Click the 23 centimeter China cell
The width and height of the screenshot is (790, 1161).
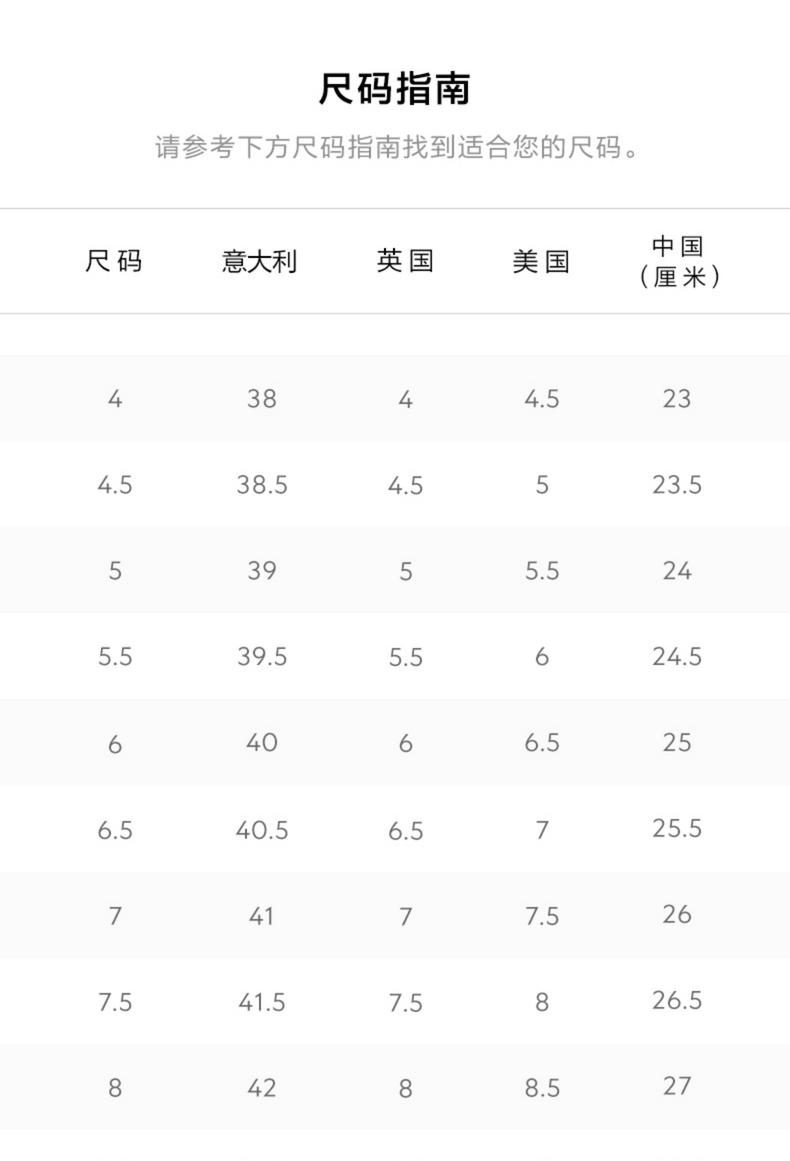click(677, 399)
